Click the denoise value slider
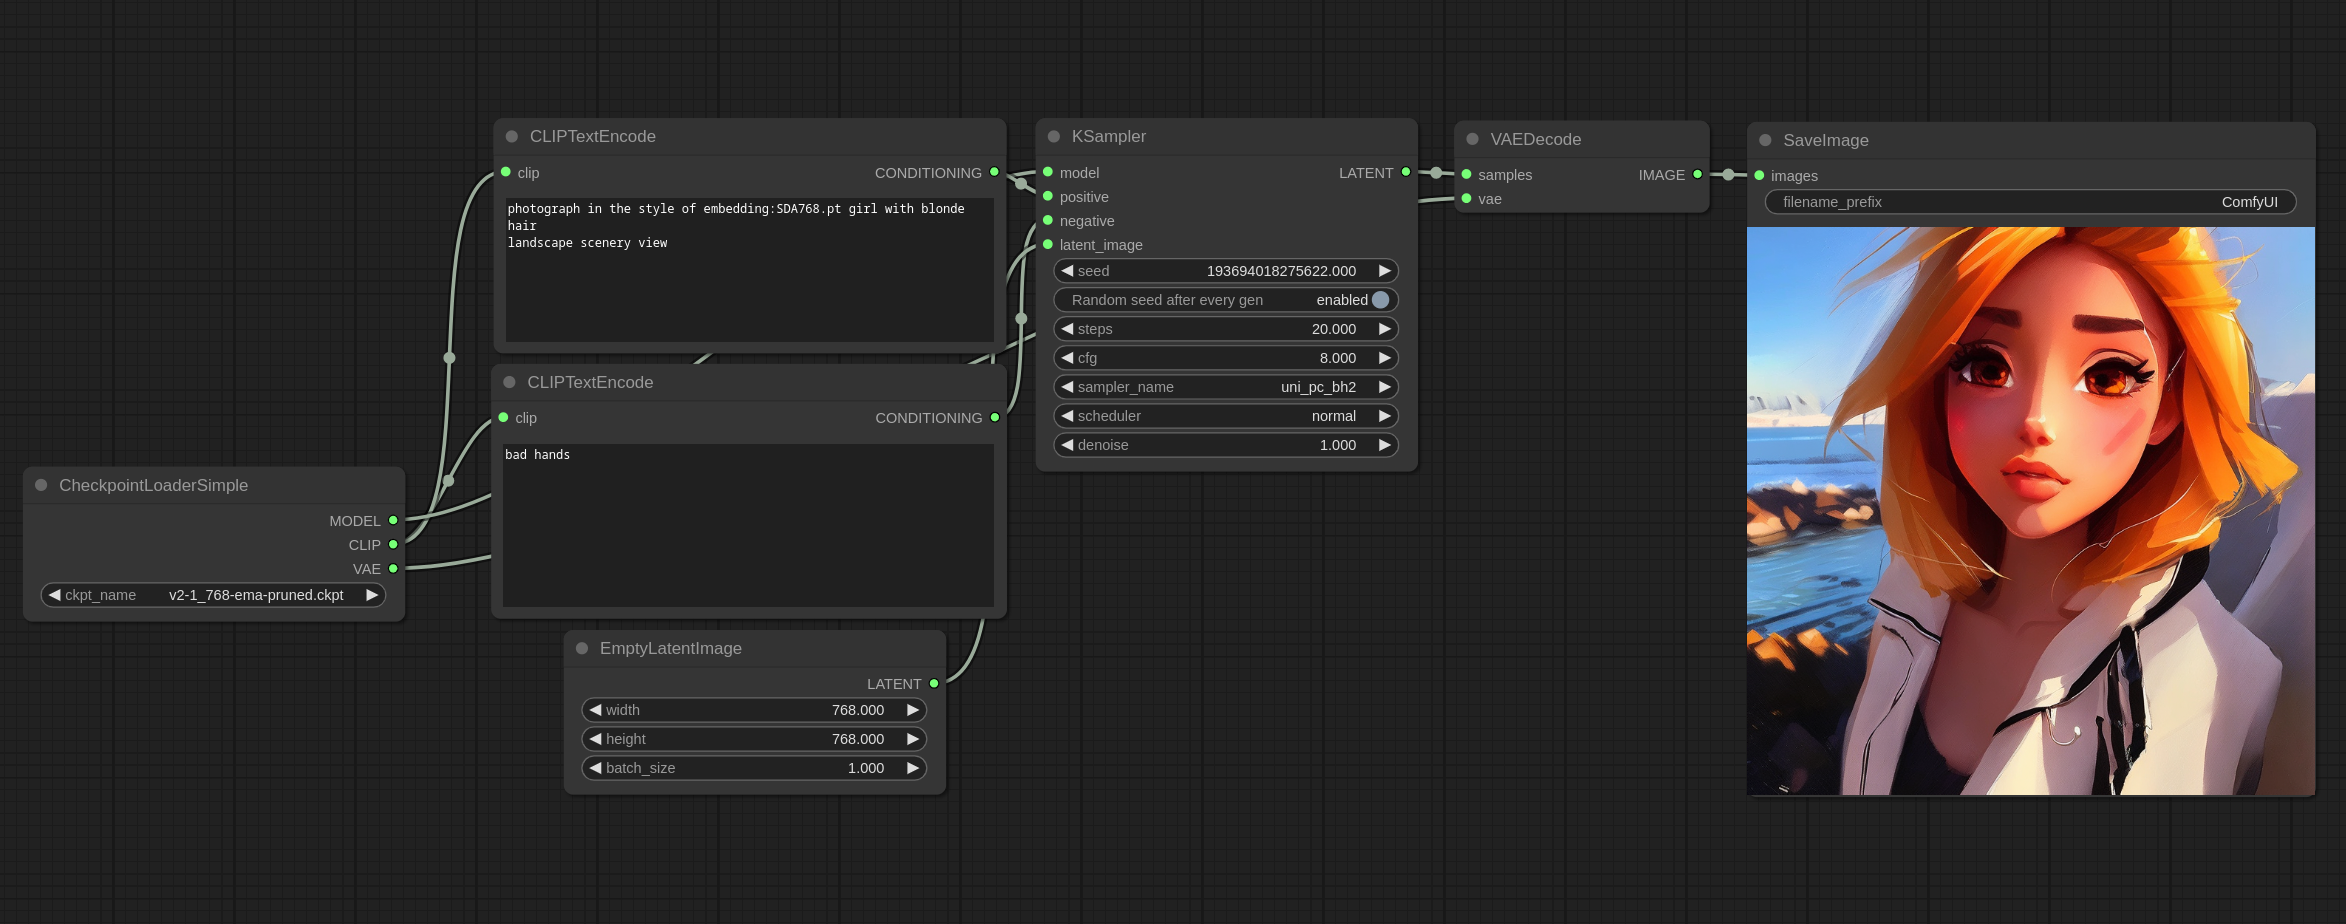 pos(1225,445)
